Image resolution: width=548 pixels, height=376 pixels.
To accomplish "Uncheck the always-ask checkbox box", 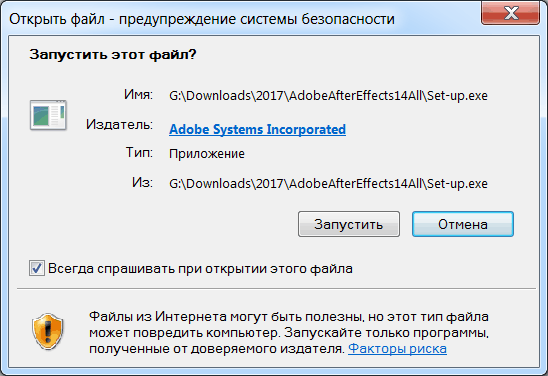I will (37, 268).
